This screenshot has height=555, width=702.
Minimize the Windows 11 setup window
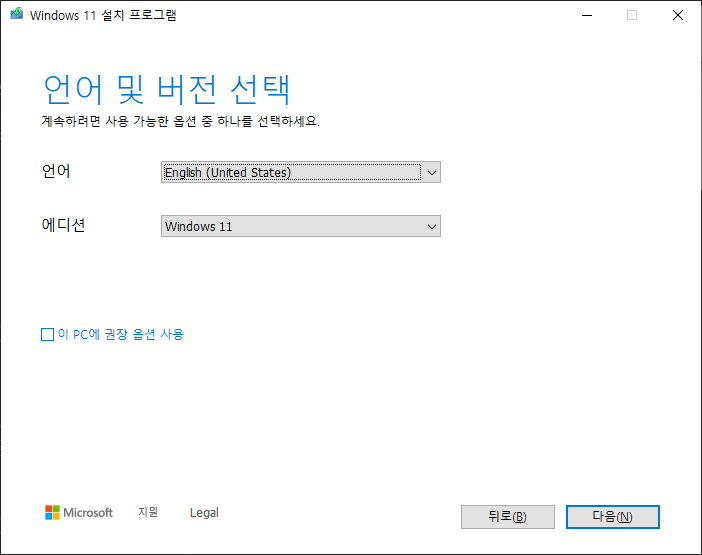(587, 15)
